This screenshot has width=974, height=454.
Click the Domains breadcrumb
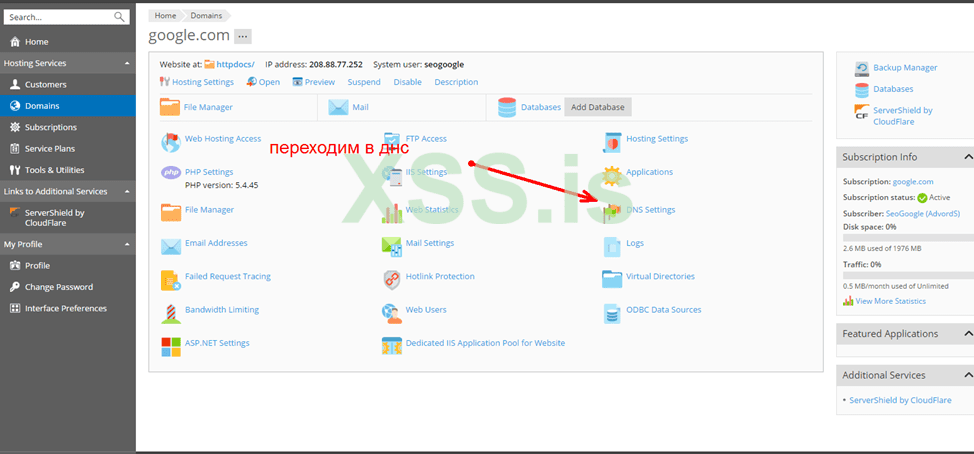pos(206,16)
